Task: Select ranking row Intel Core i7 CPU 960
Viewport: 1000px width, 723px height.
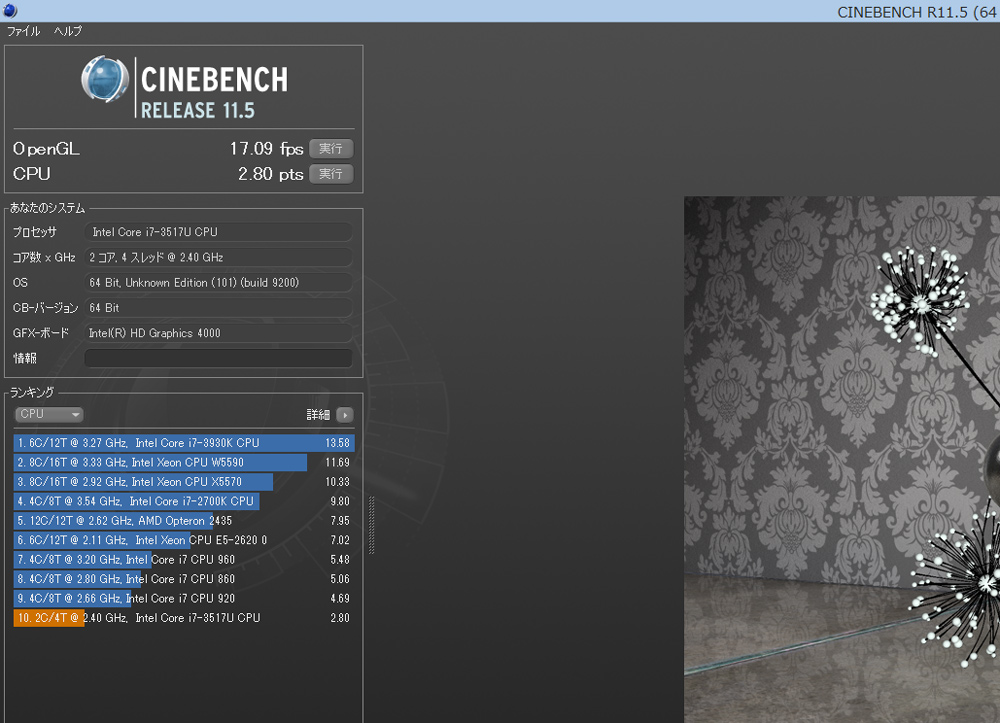Action: click(184, 559)
